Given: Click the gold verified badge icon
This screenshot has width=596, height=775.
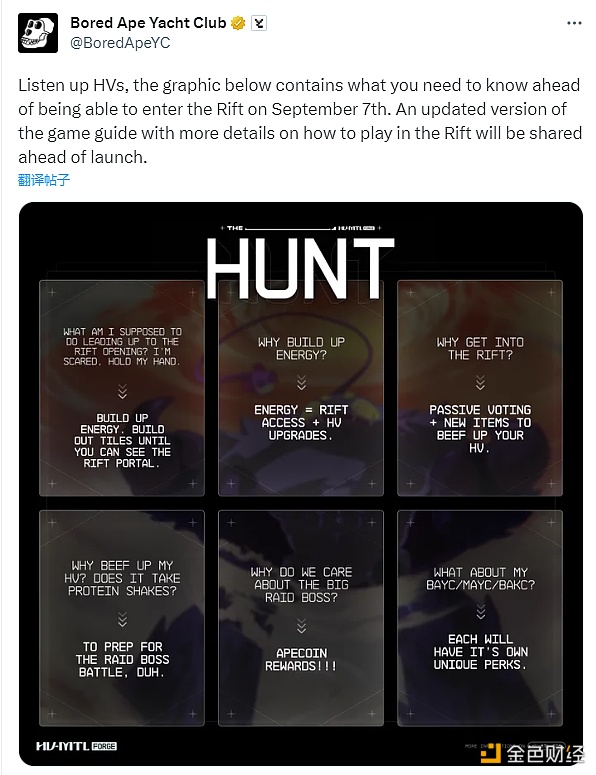Looking at the screenshot, I should pos(238,23).
